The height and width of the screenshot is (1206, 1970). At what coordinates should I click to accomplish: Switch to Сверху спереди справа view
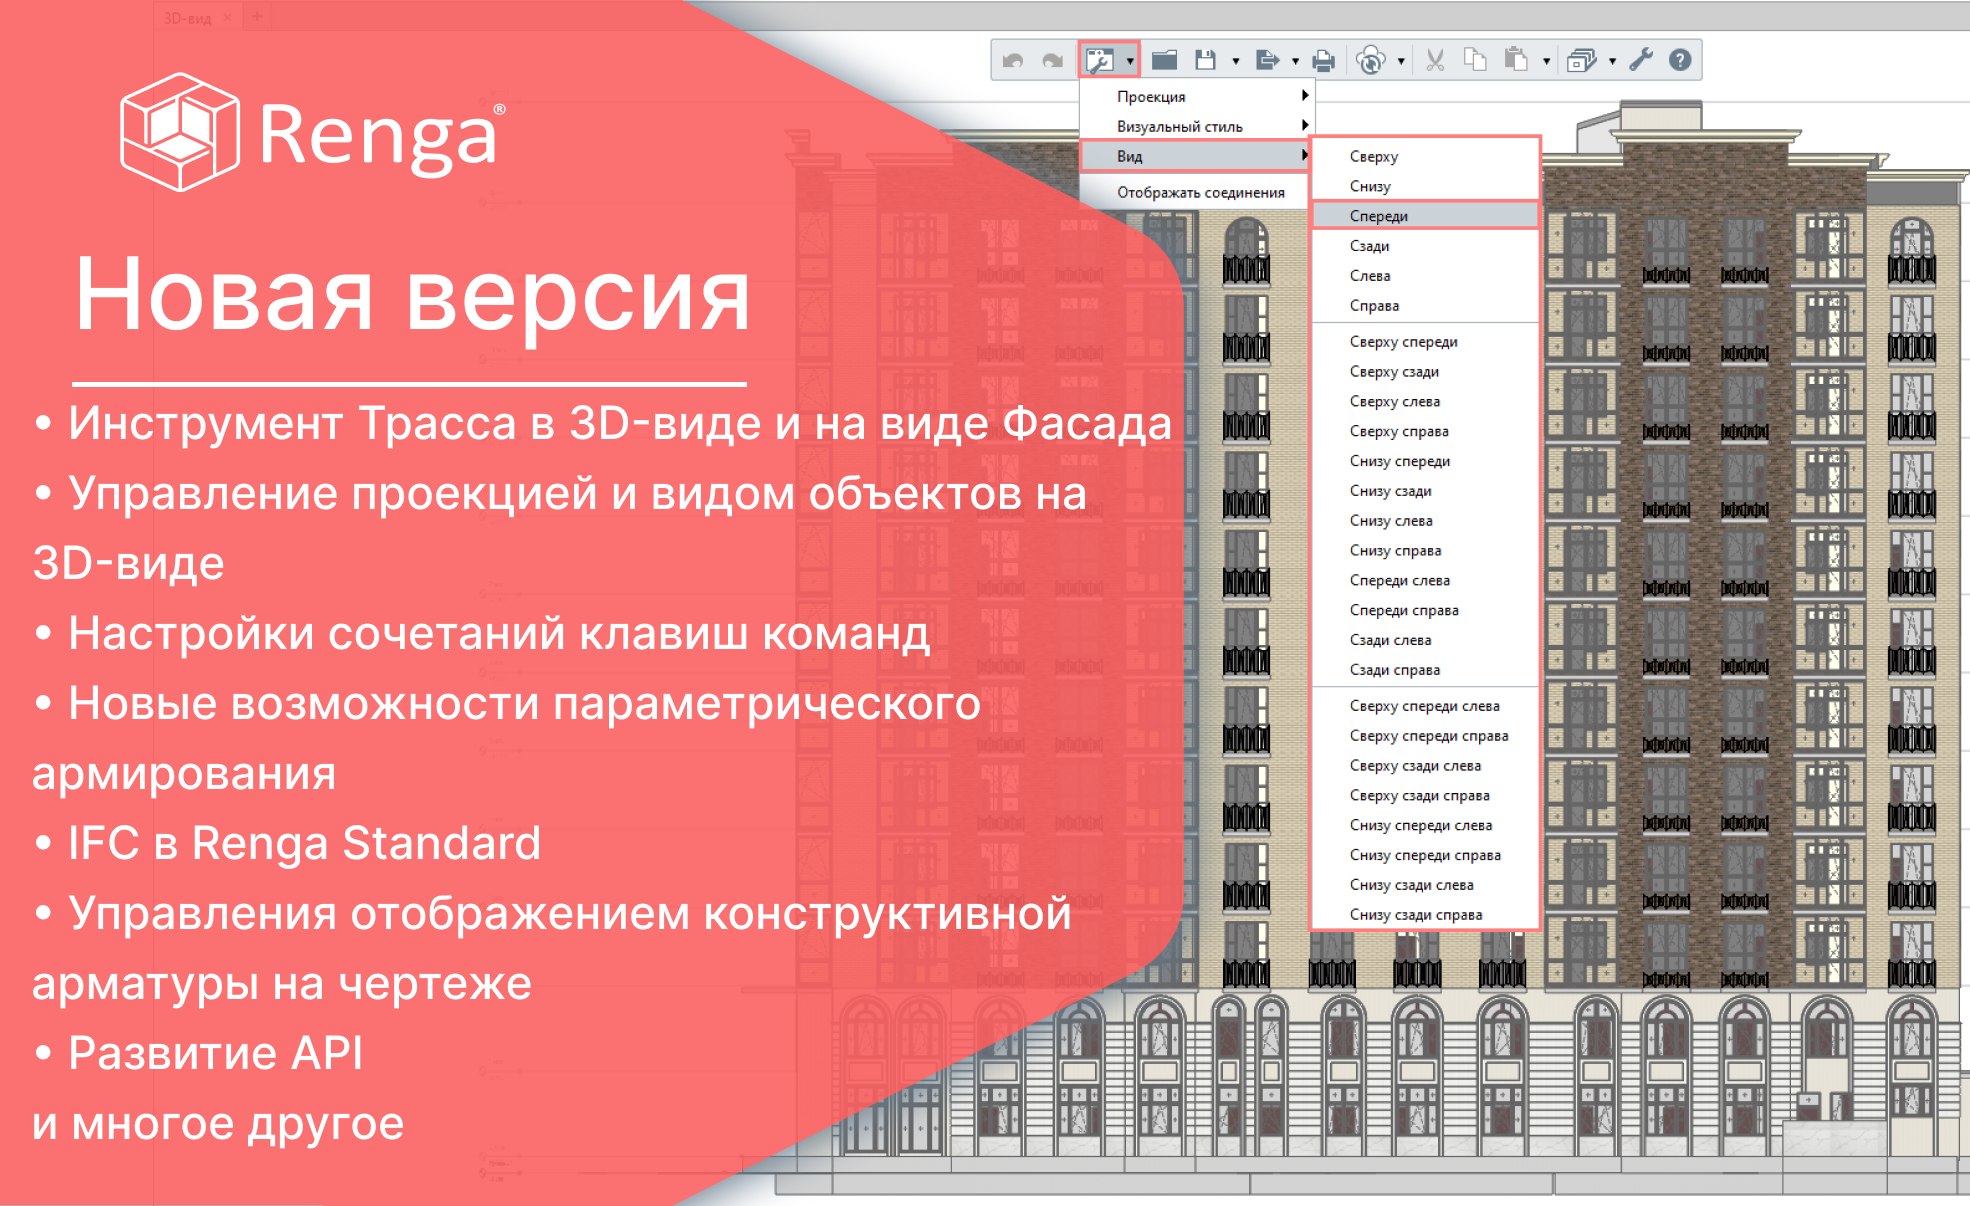pyautogui.click(x=1424, y=736)
